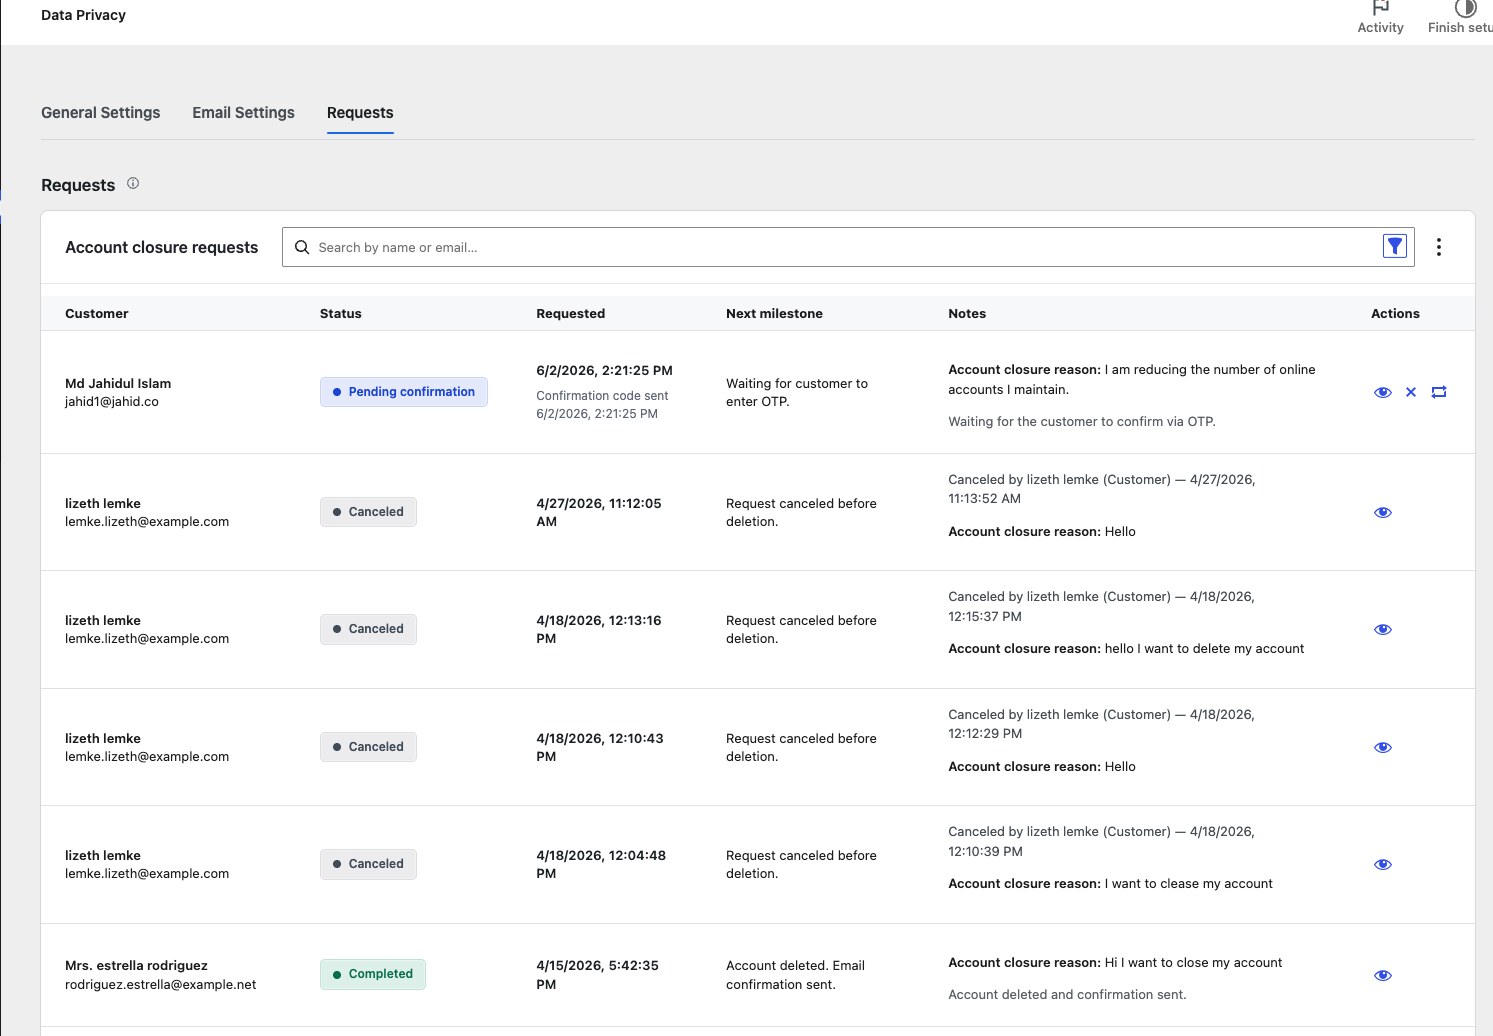The height and width of the screenshot is (1036, 1493).
Task: View Mrs. estrella rodriguez completed request
Action: pos(1383,975)
